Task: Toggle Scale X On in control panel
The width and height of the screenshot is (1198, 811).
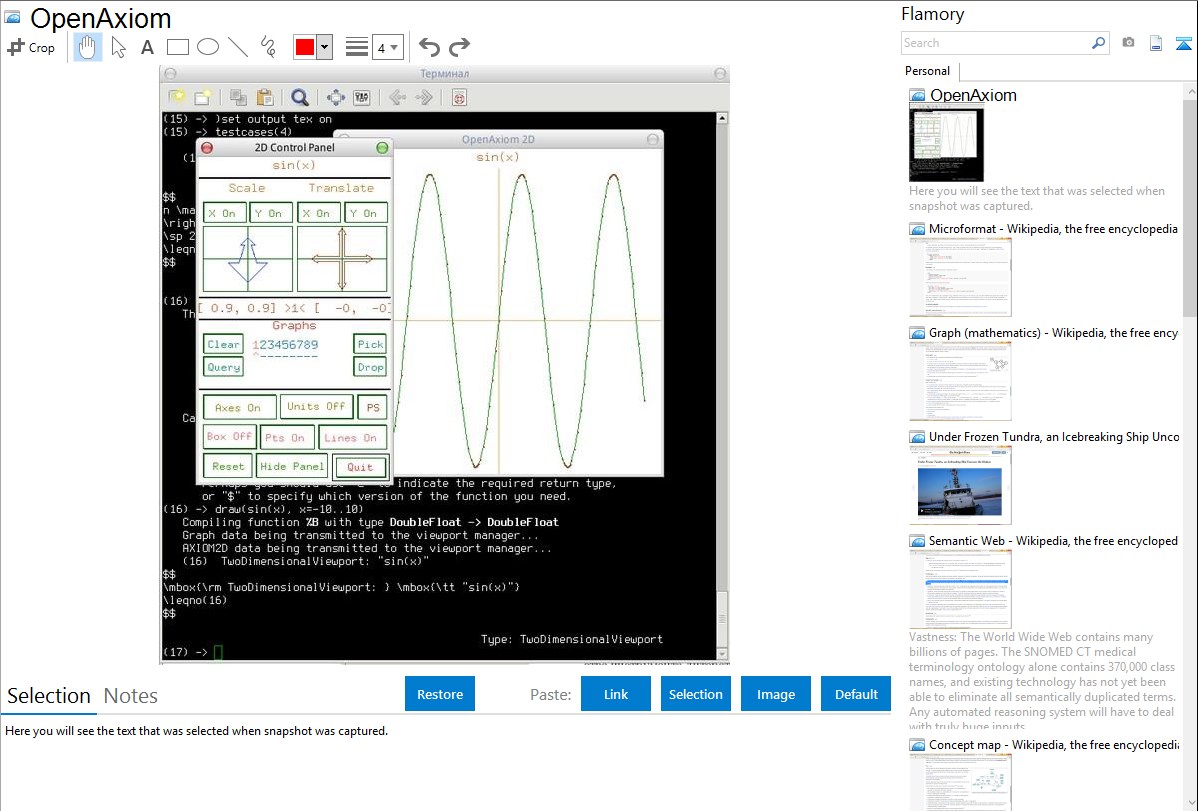Action: [225, 213]
